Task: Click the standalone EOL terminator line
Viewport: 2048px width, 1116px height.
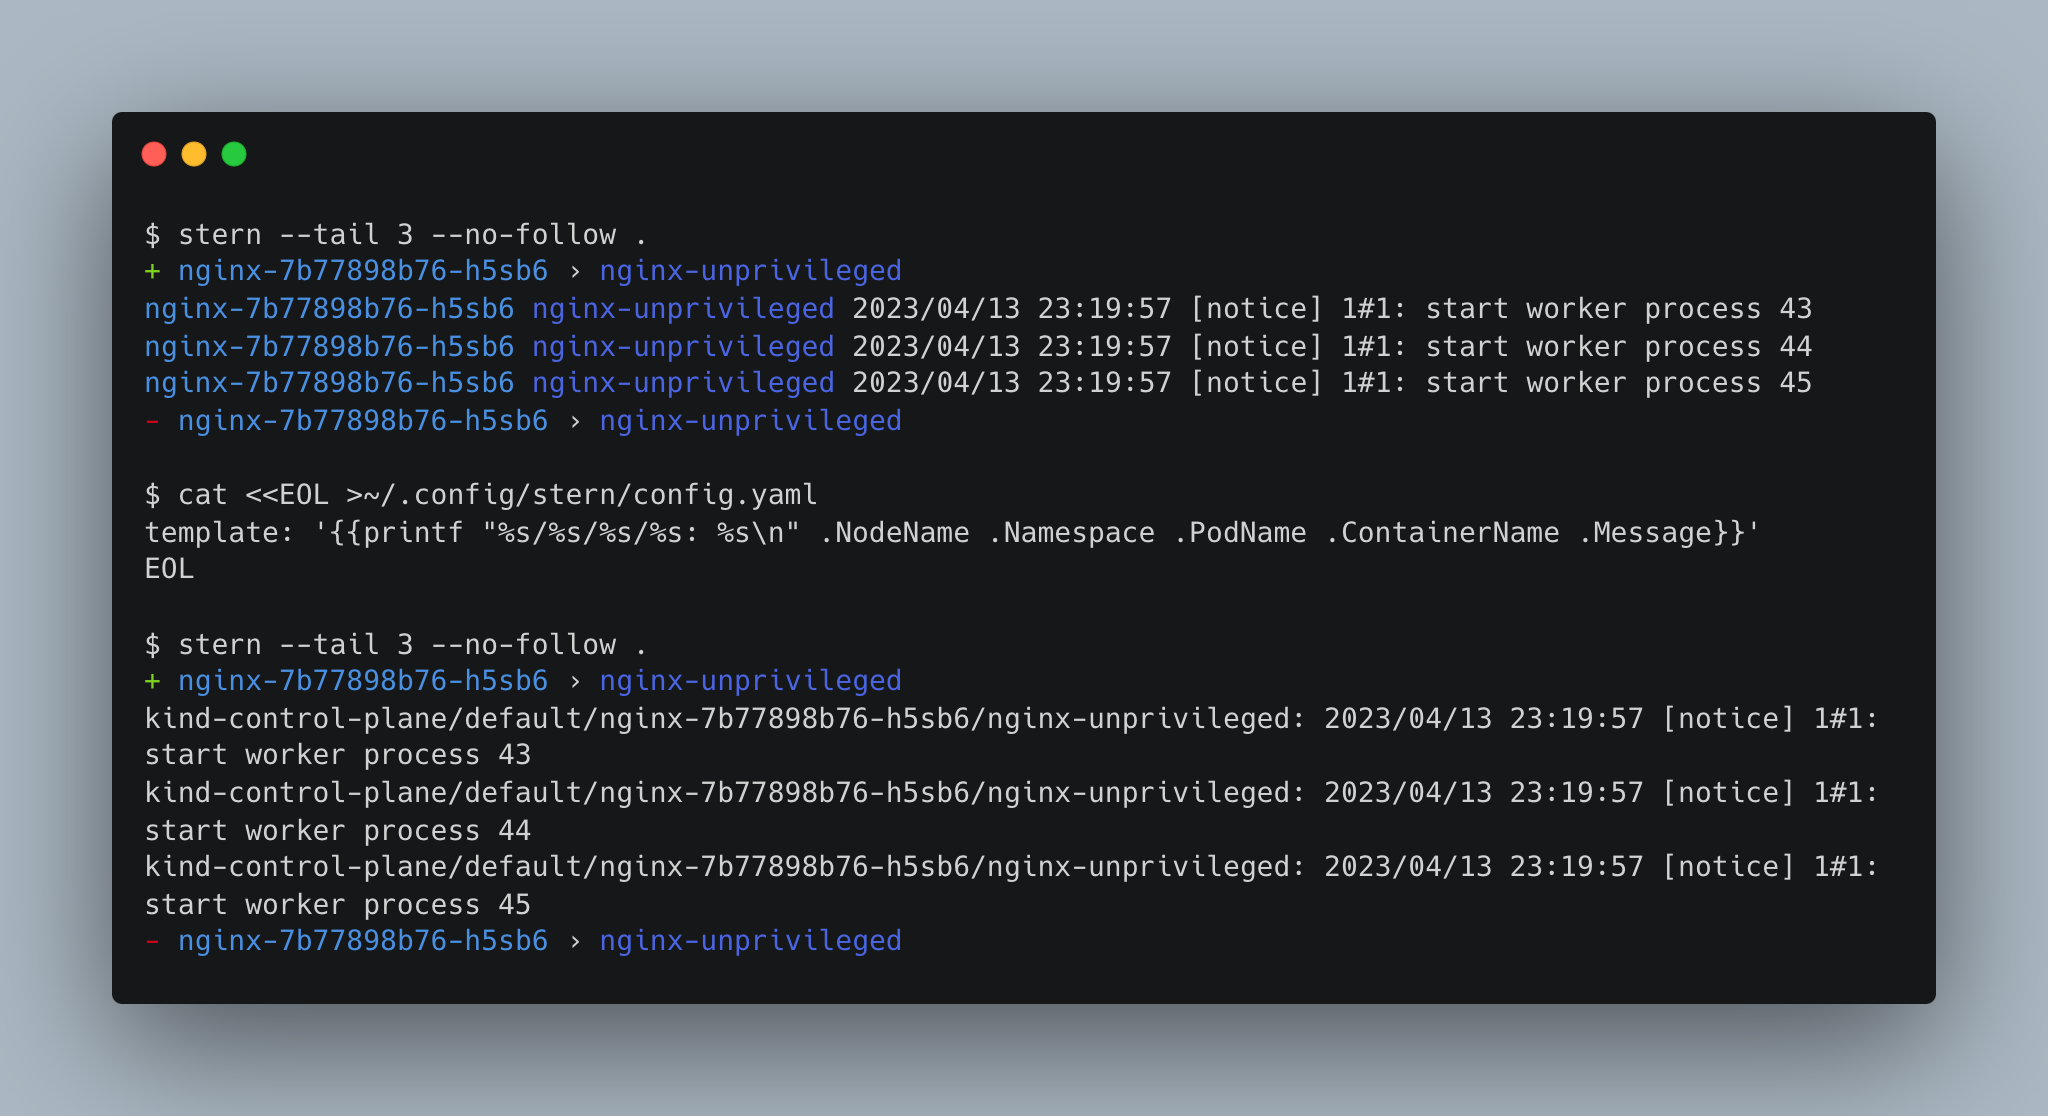Action: click(169, 569)
